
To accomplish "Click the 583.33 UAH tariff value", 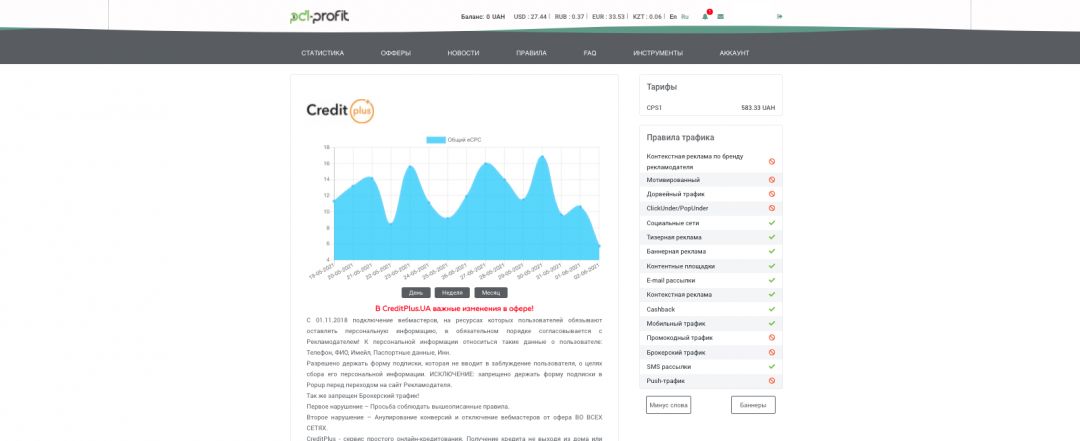I will 758,108.
